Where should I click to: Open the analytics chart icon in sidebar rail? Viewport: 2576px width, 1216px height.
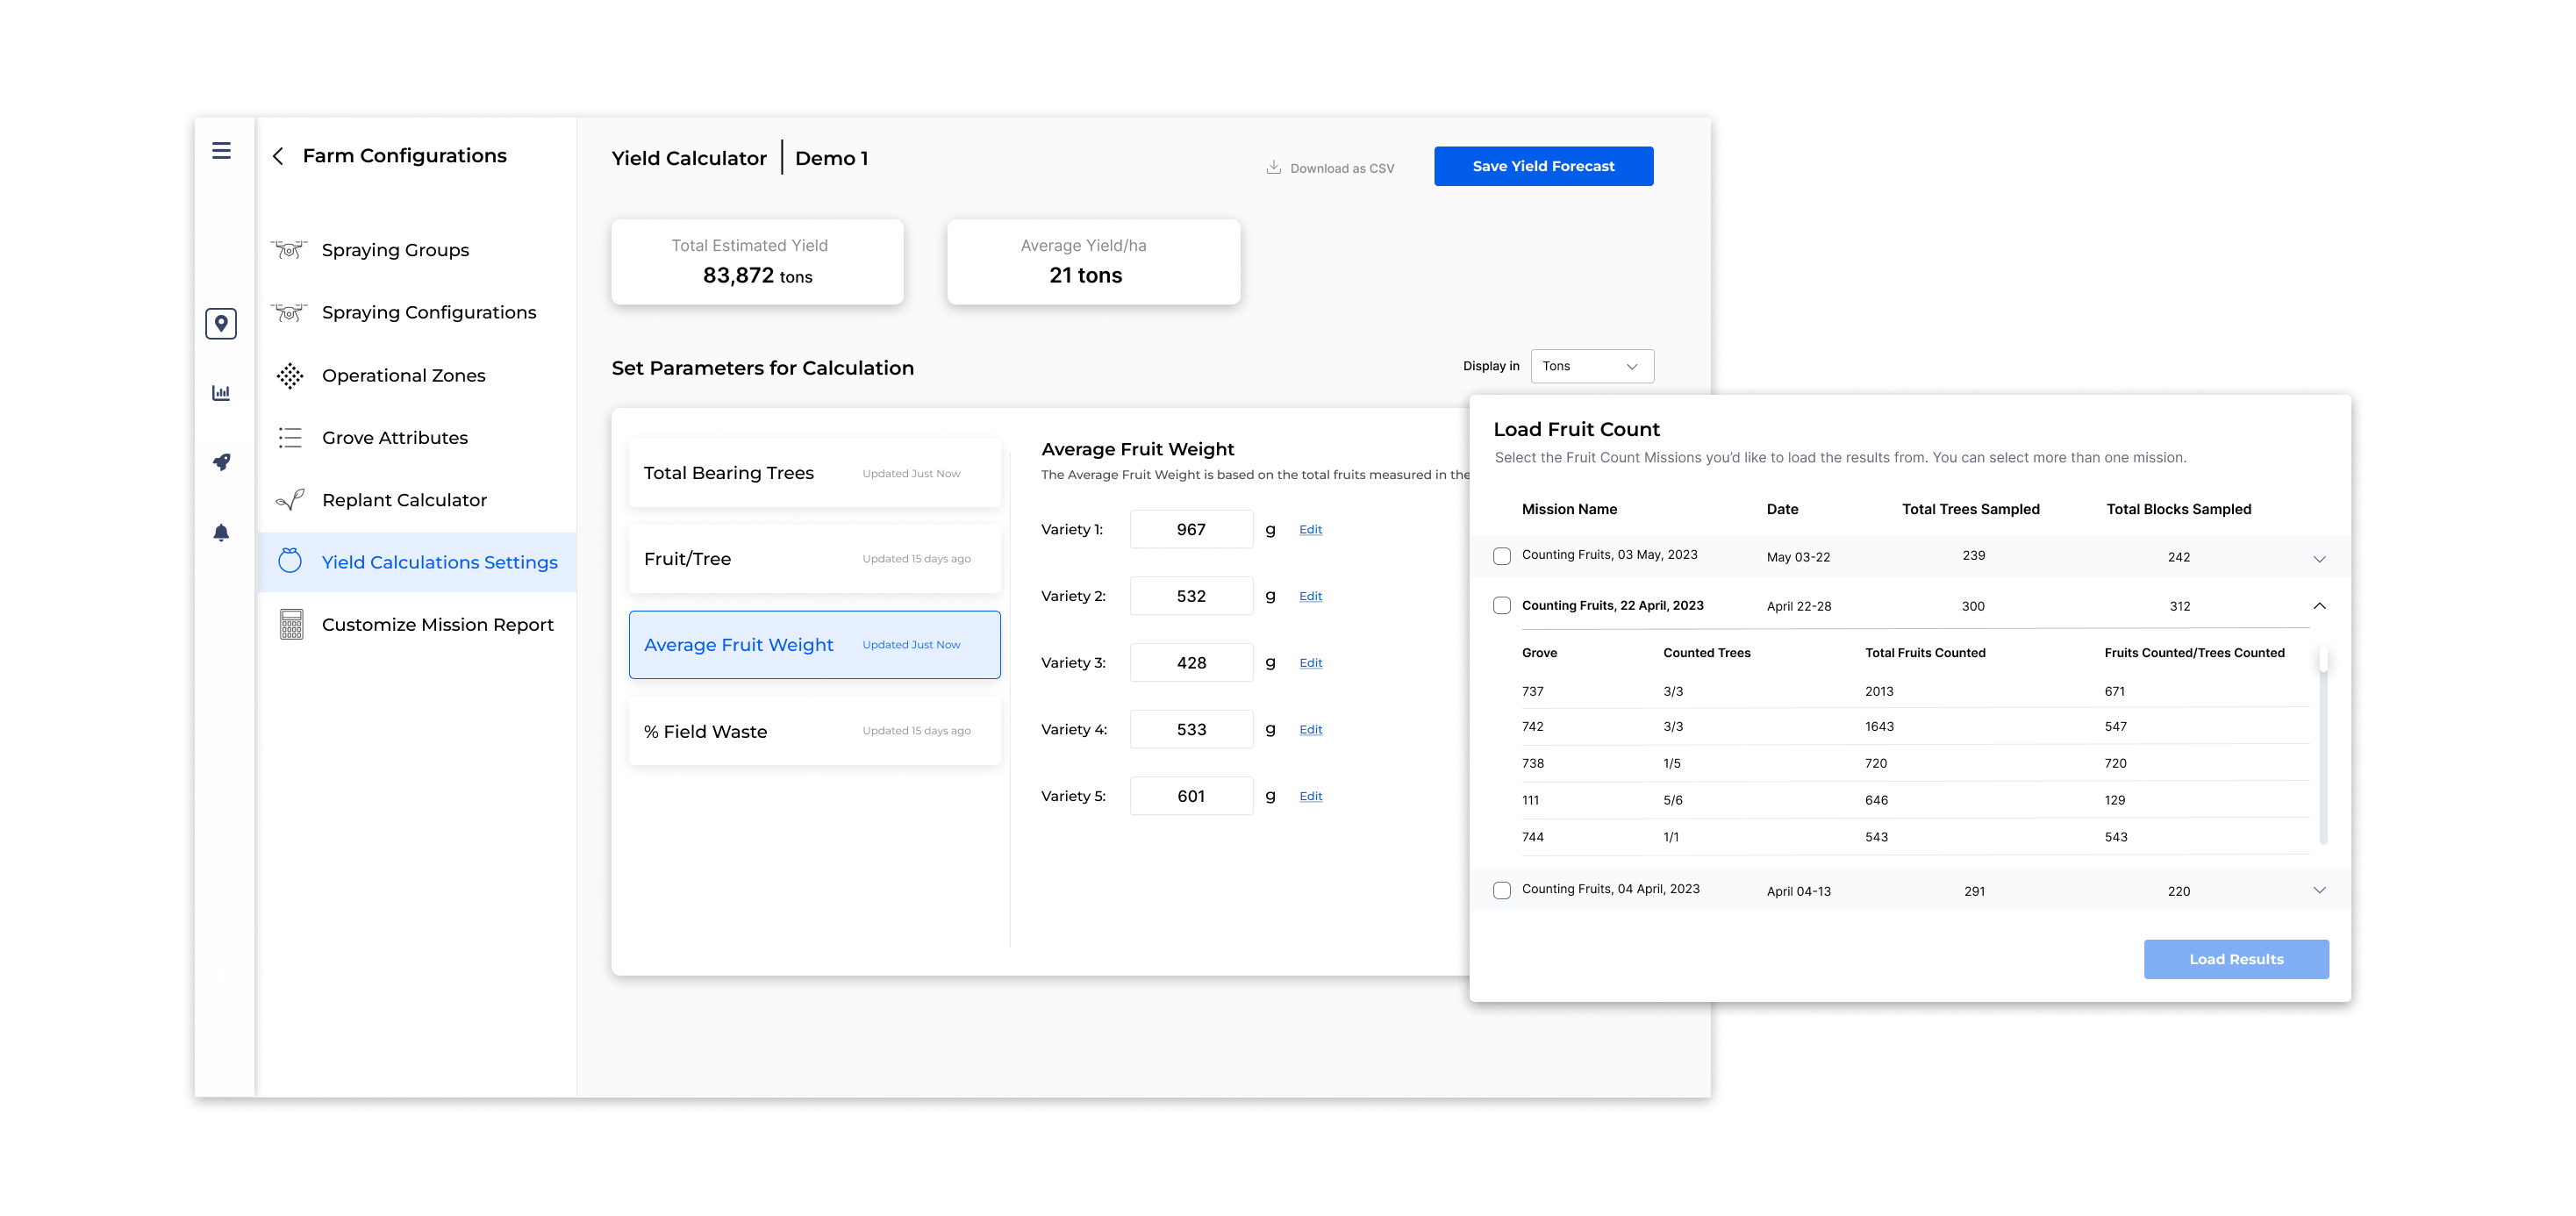click(221, 392)
